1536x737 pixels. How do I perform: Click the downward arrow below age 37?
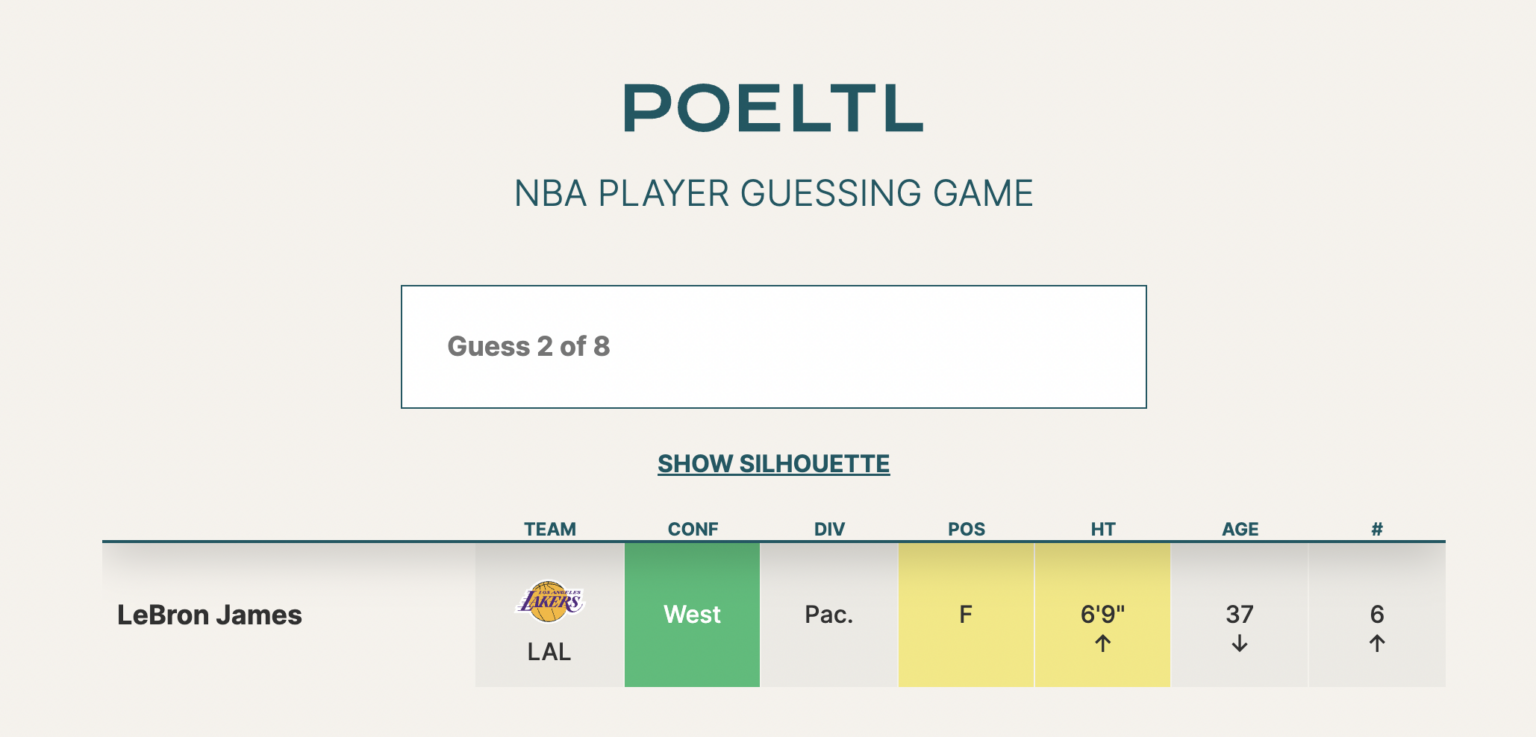point(1239,643)
